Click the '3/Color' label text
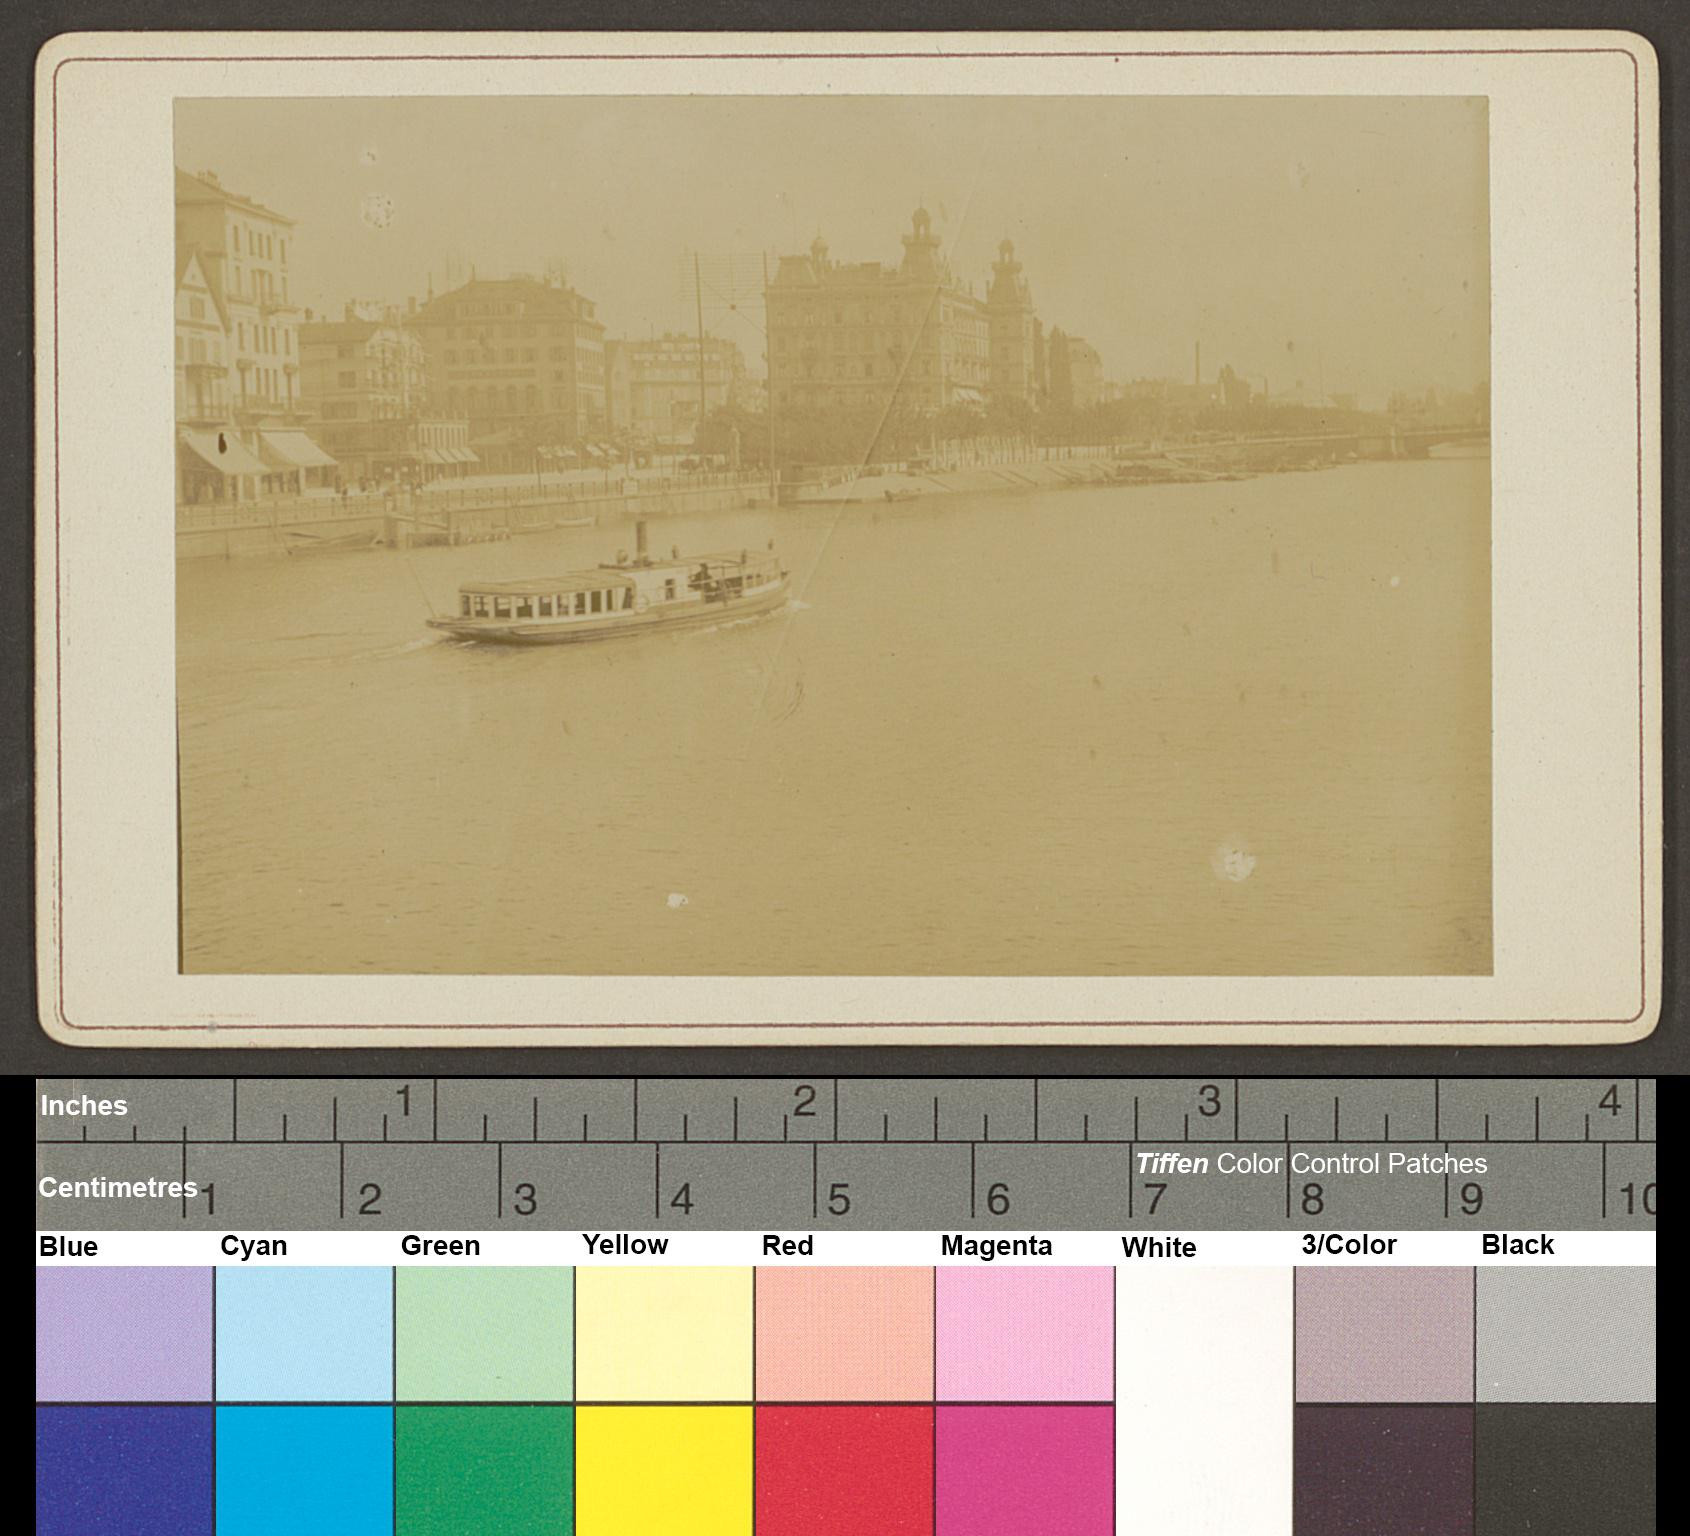Image resolution: width=1690 pixels, height=1536 pixels. pyautogui.click(x=1349, y=1245)
